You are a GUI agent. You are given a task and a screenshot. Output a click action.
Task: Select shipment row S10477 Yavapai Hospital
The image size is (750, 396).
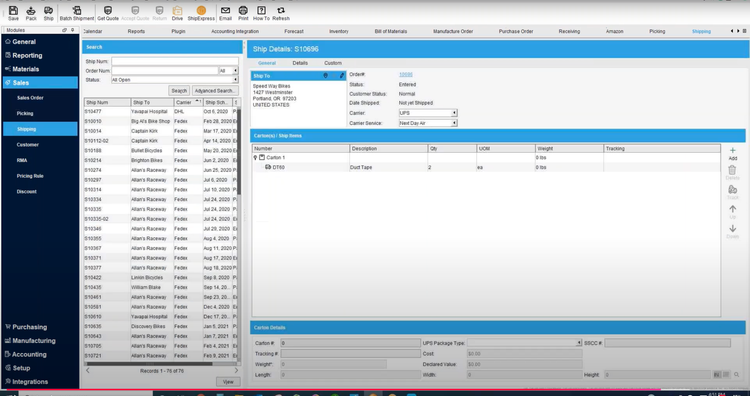[x=161, y=111]
